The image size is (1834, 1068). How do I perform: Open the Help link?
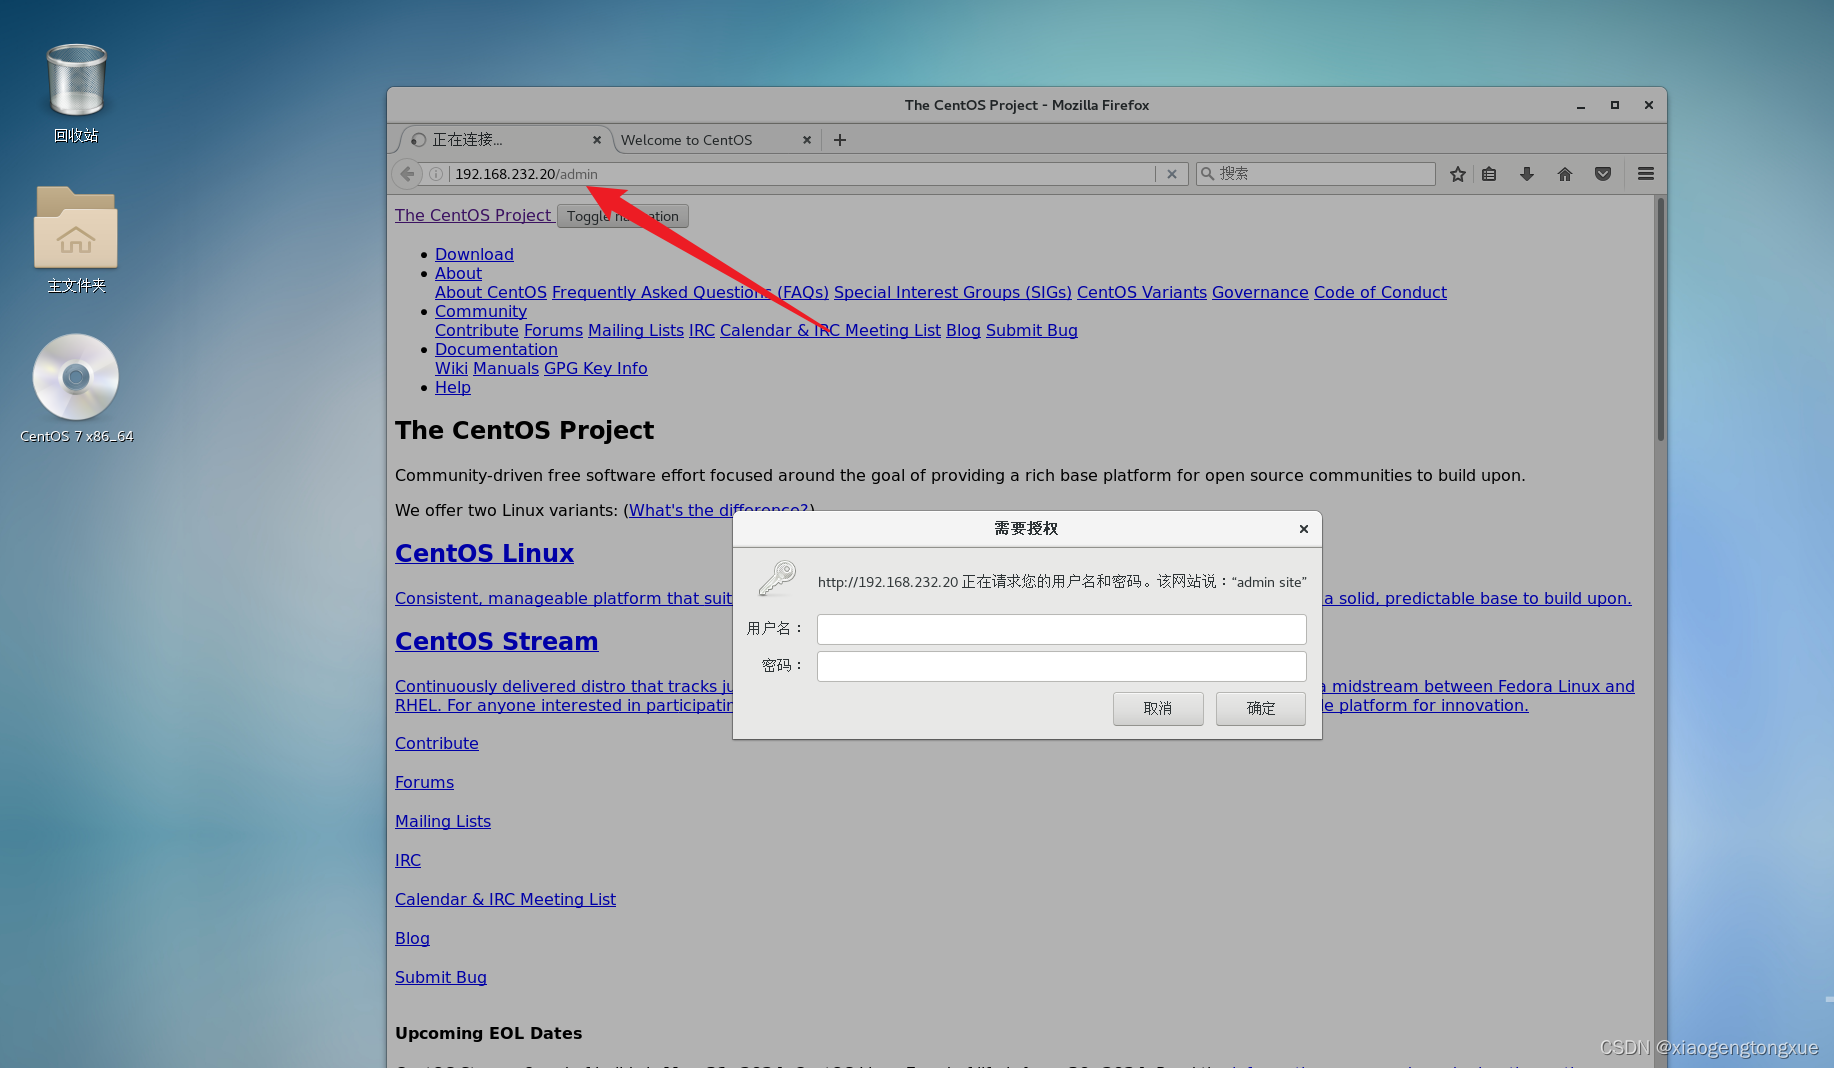click(453, 387)
